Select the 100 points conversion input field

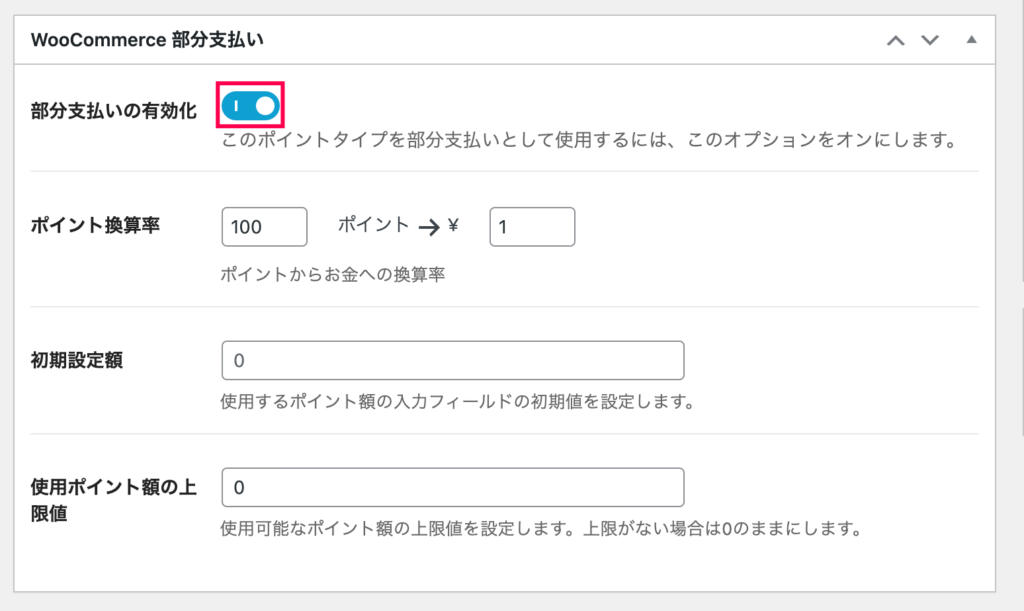(263, 226)
